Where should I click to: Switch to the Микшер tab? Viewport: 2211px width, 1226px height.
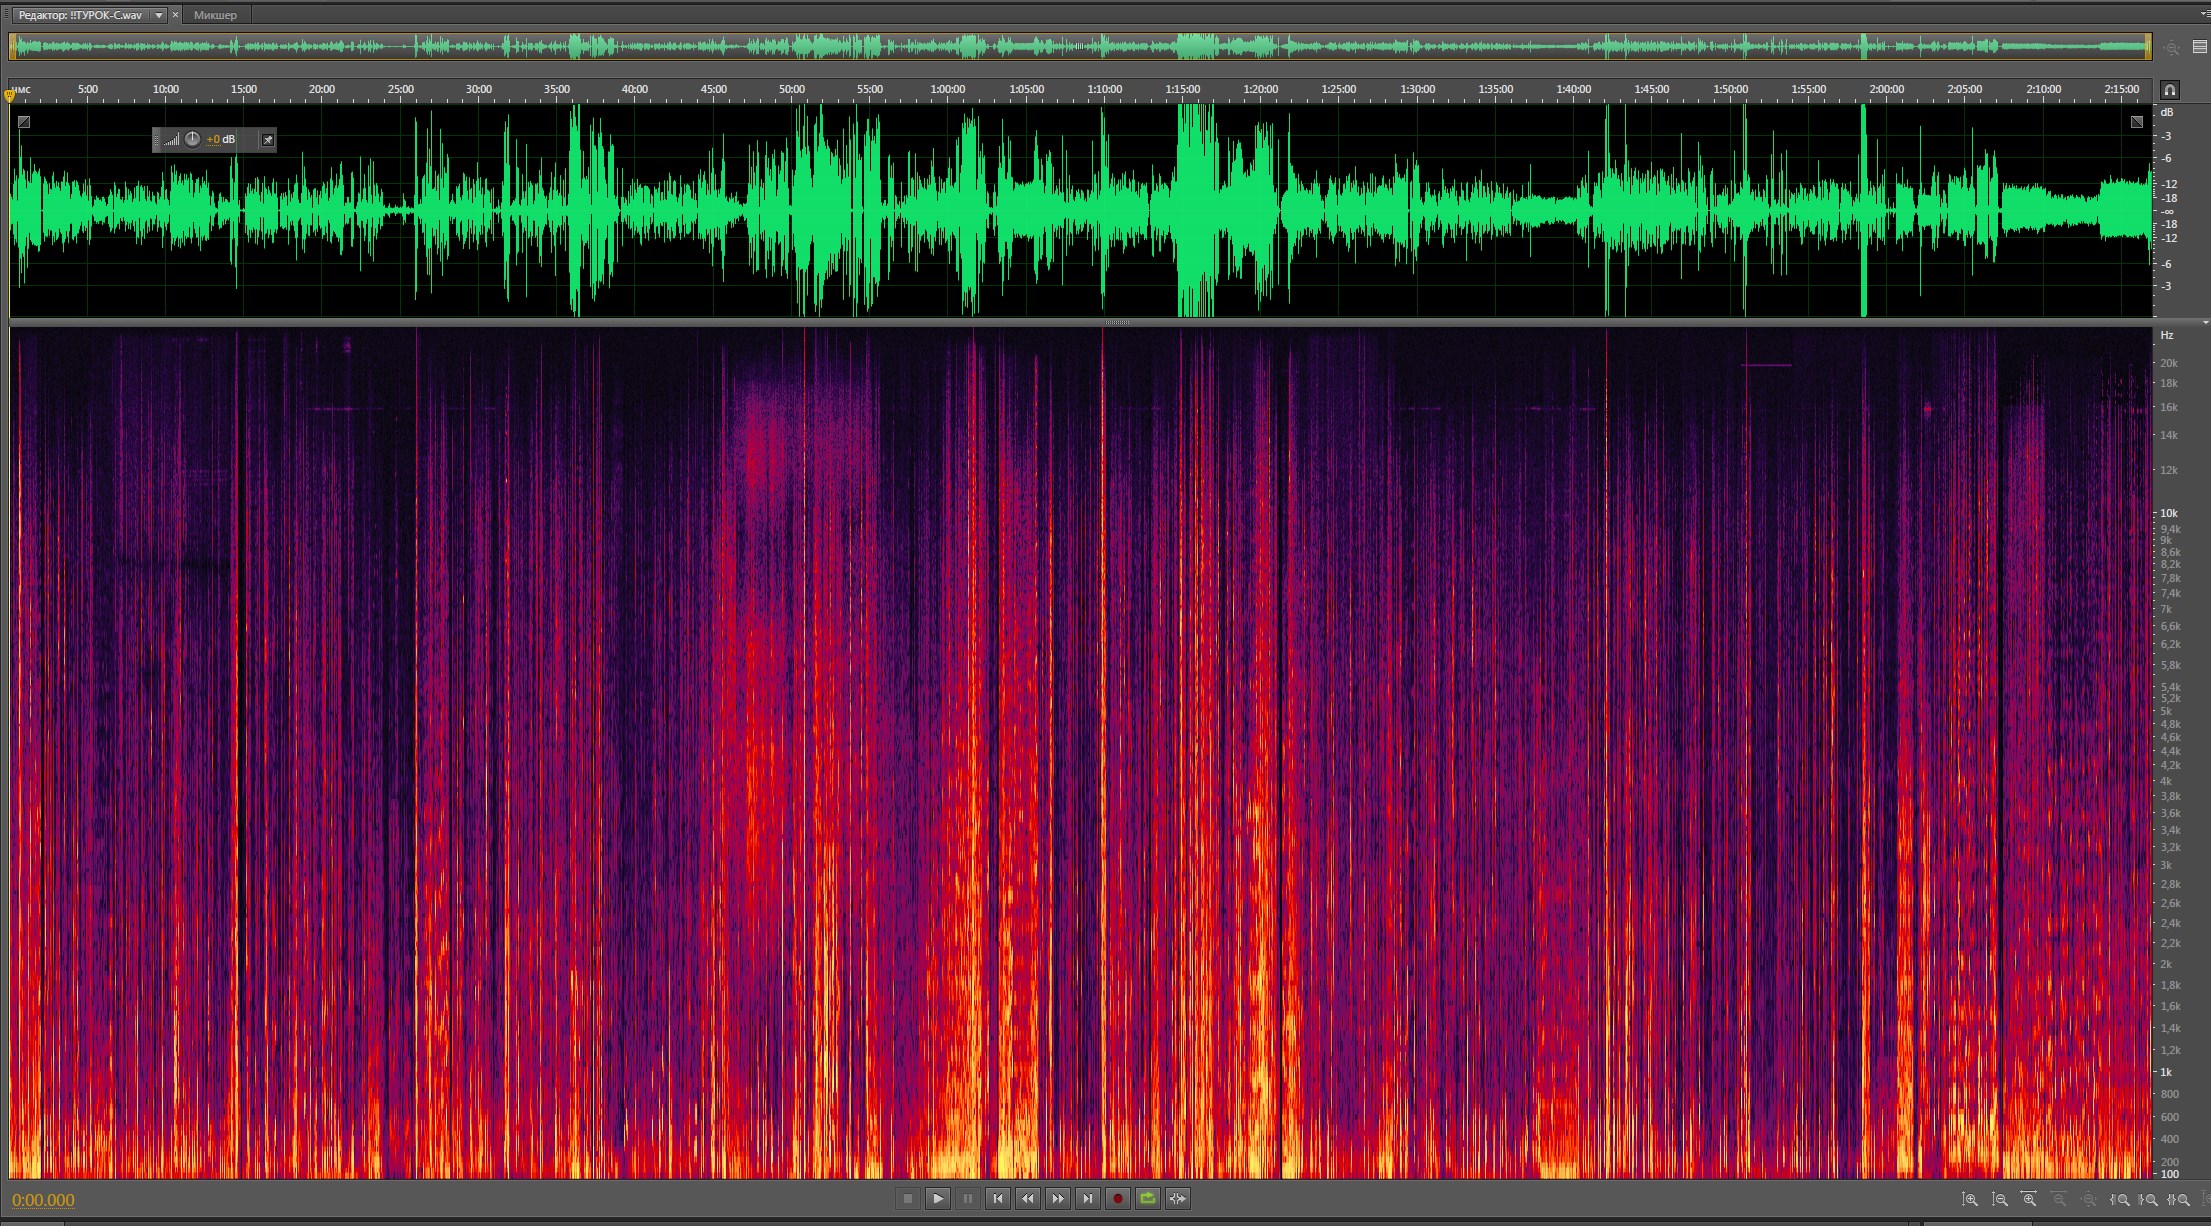pos(215,15)
